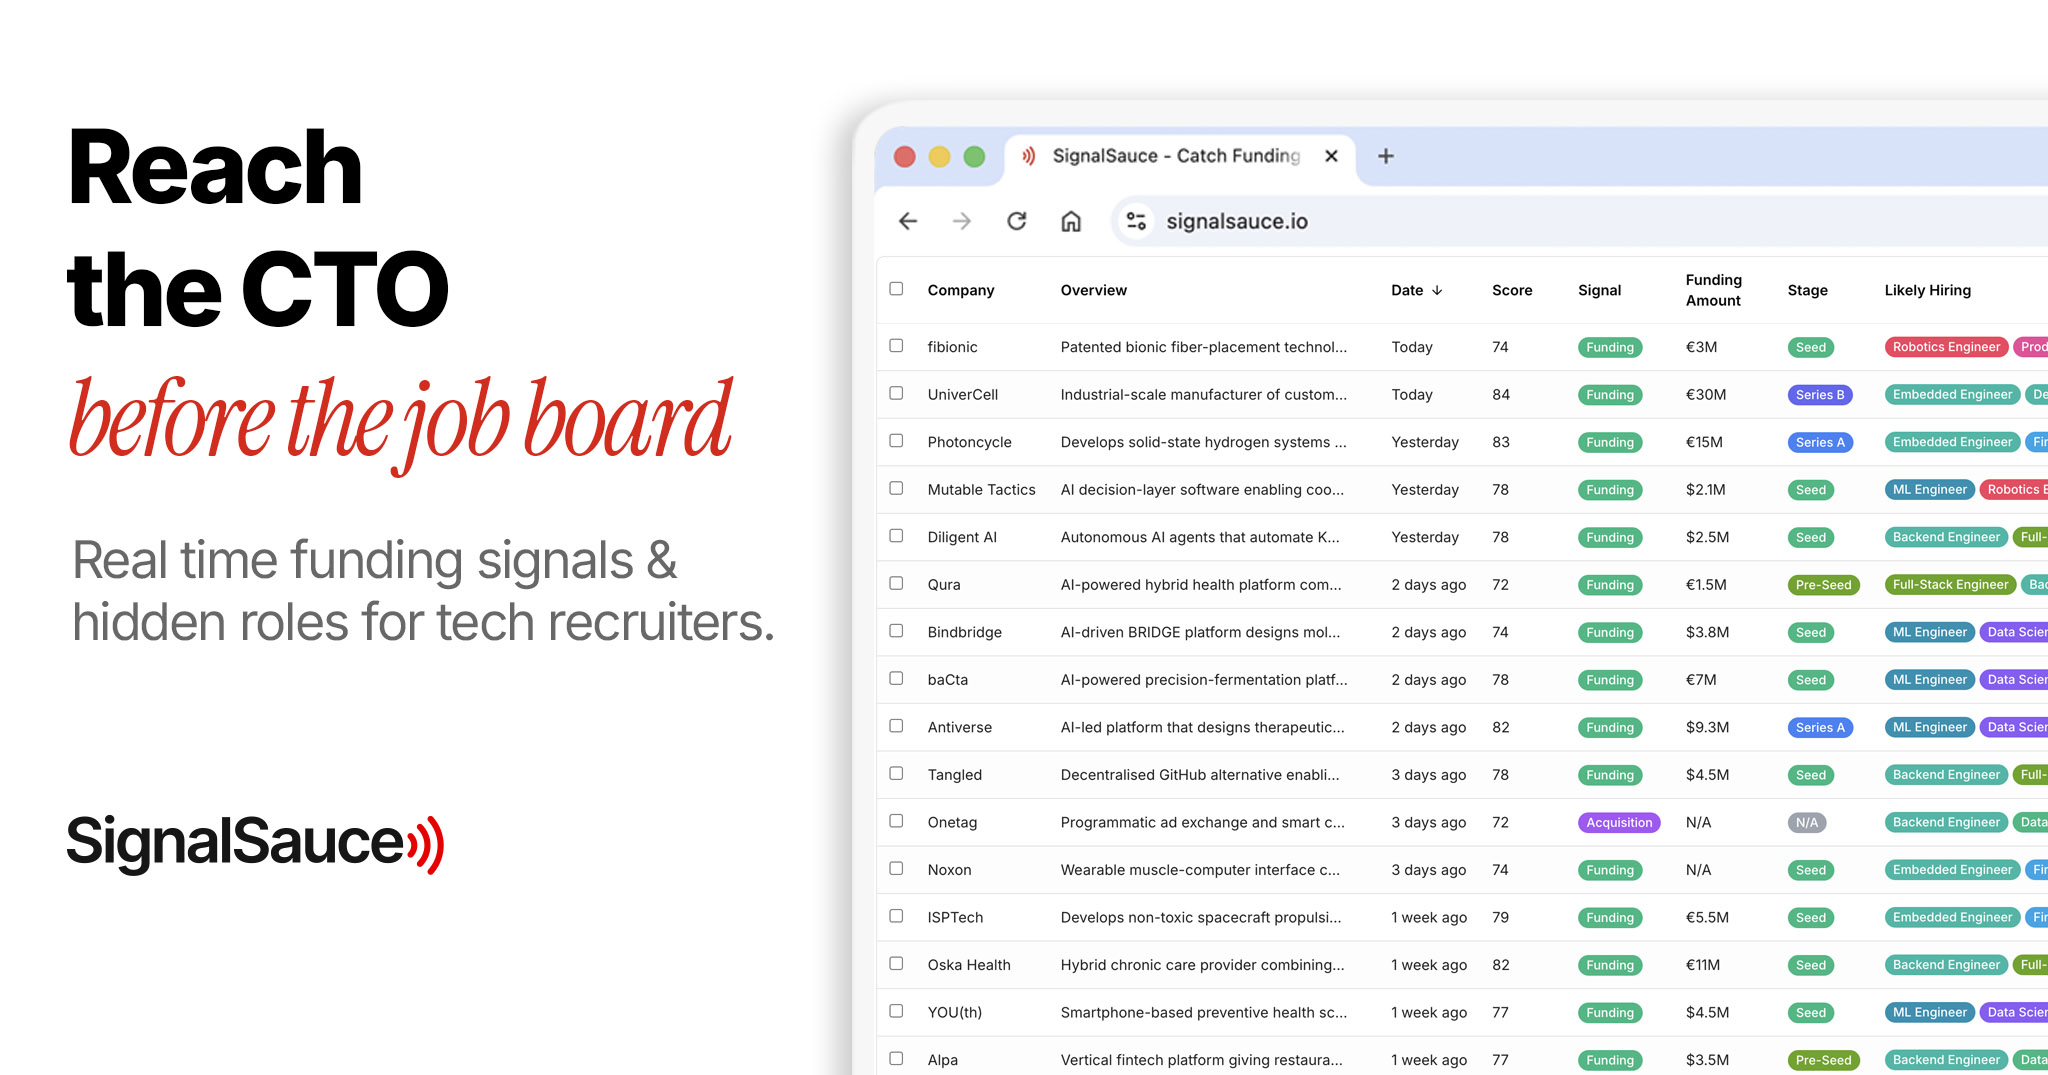The image size is (2048, 1075).
Task: Select the UniverCell row checkbox
Action: [896, 394]
